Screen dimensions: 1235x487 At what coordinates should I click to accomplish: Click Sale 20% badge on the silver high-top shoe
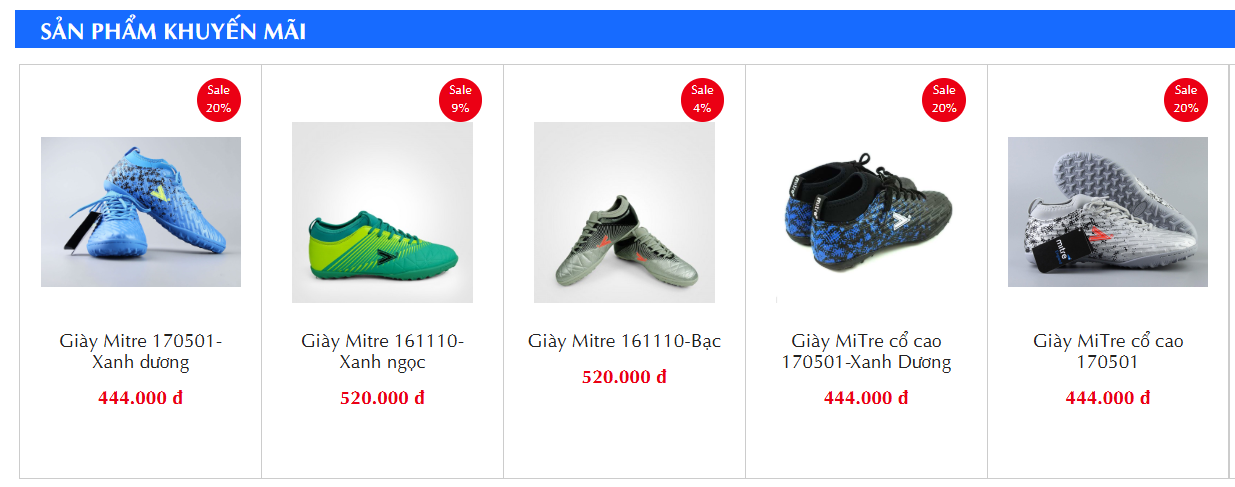click(x=1187, y=99)
